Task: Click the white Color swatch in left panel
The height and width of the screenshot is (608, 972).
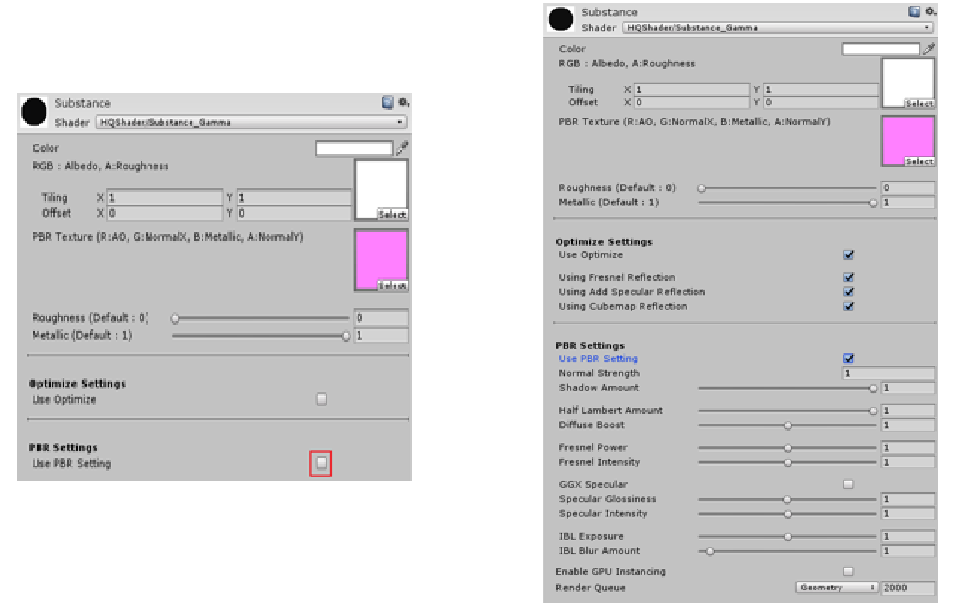Action: [354, 148]
